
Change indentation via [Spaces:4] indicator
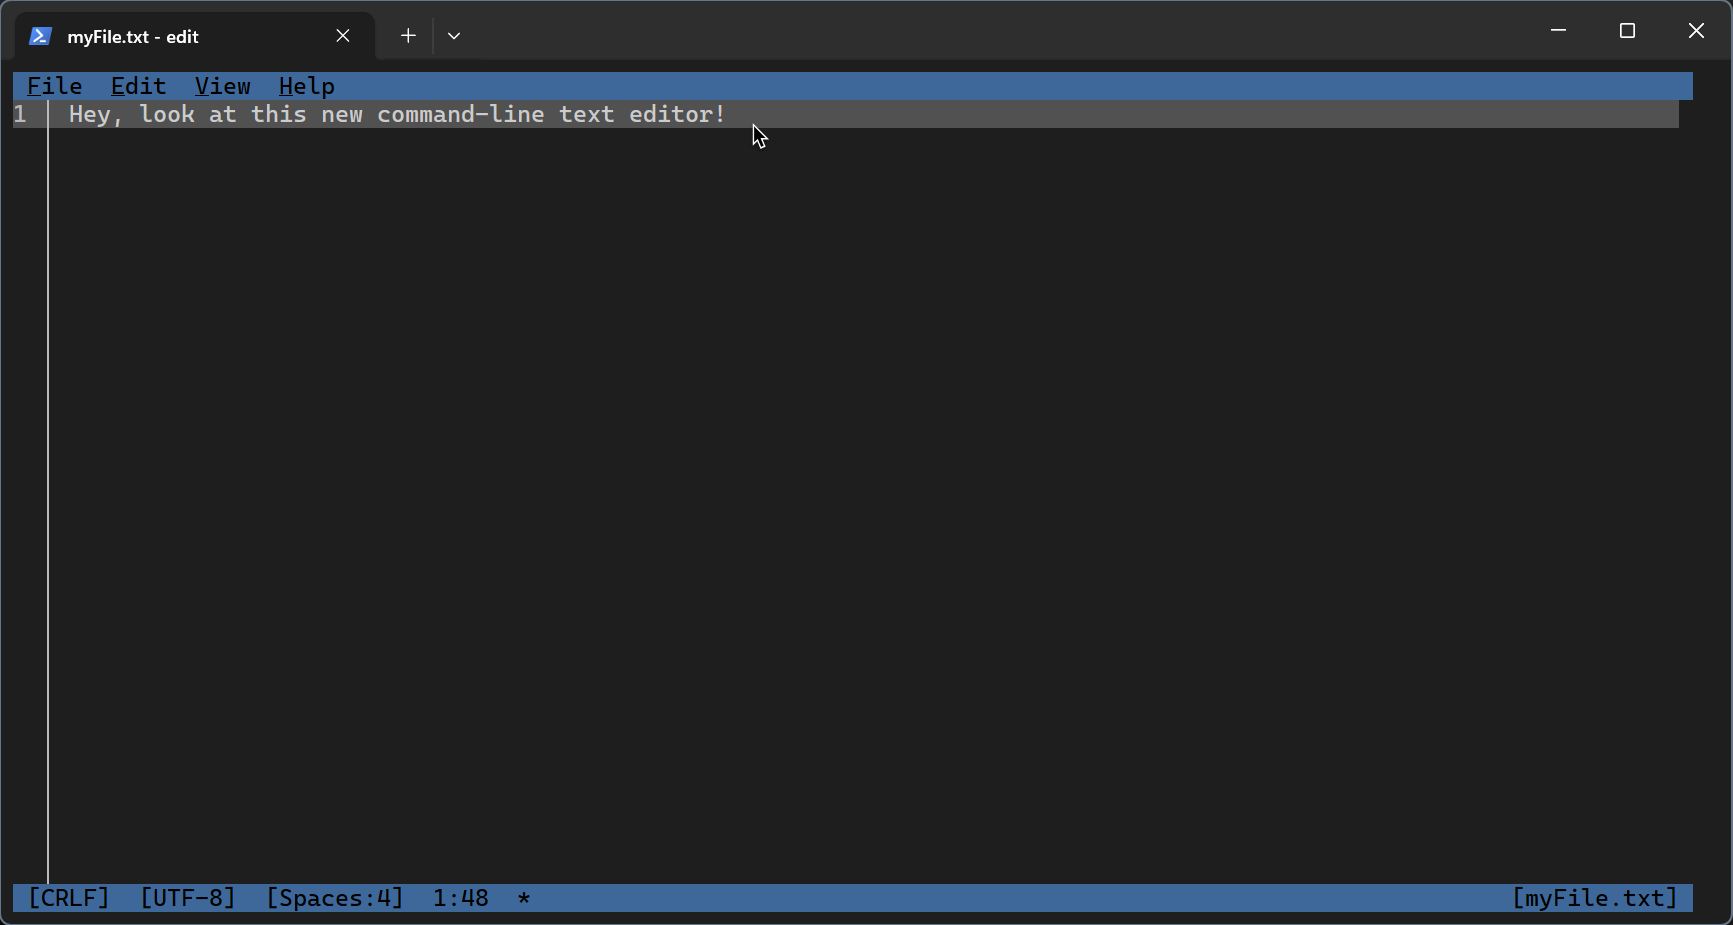[334, 898]
